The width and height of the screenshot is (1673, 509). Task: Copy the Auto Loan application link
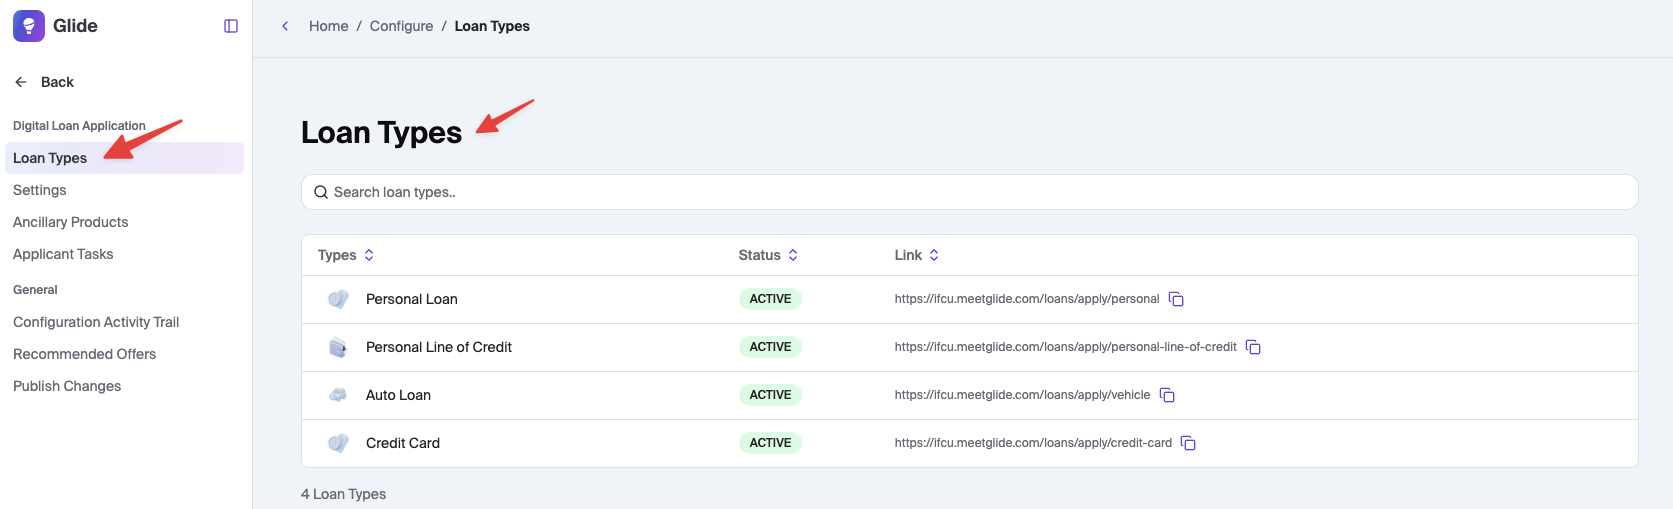(x=1167, y=395)
